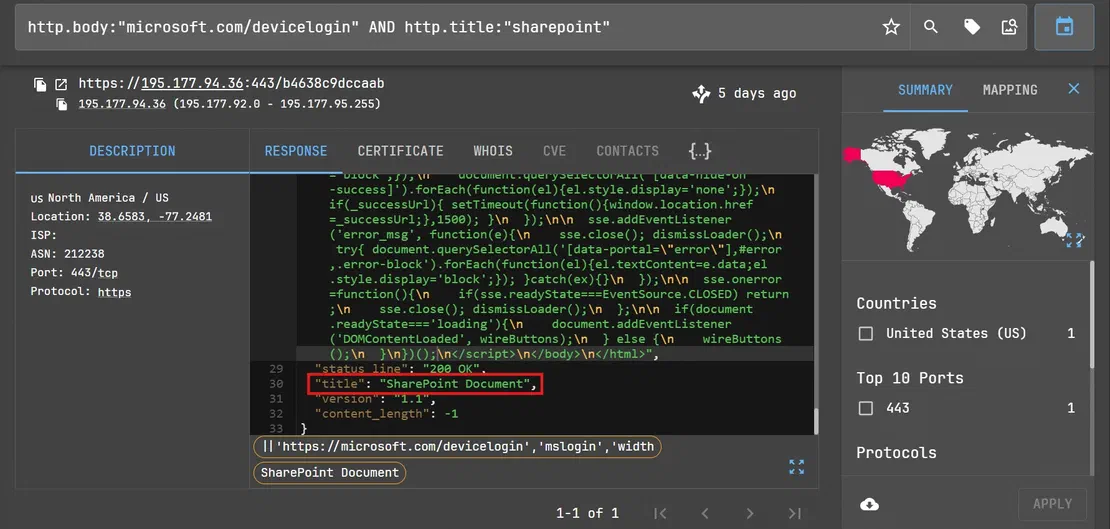Click the Top 10 Ports heading

pyautogui.click(x=910, y=378)
